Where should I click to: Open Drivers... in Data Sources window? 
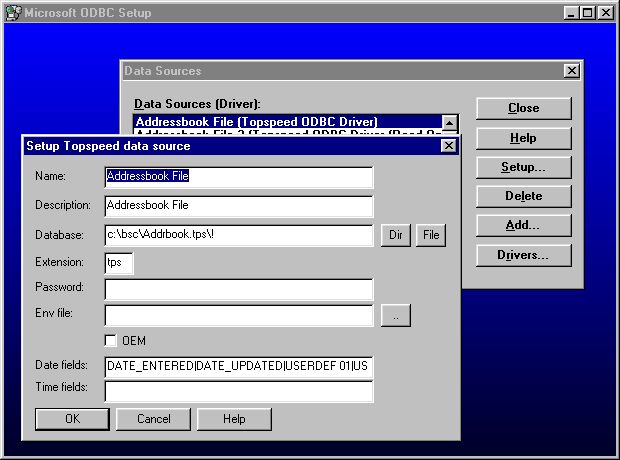[524, 255]
